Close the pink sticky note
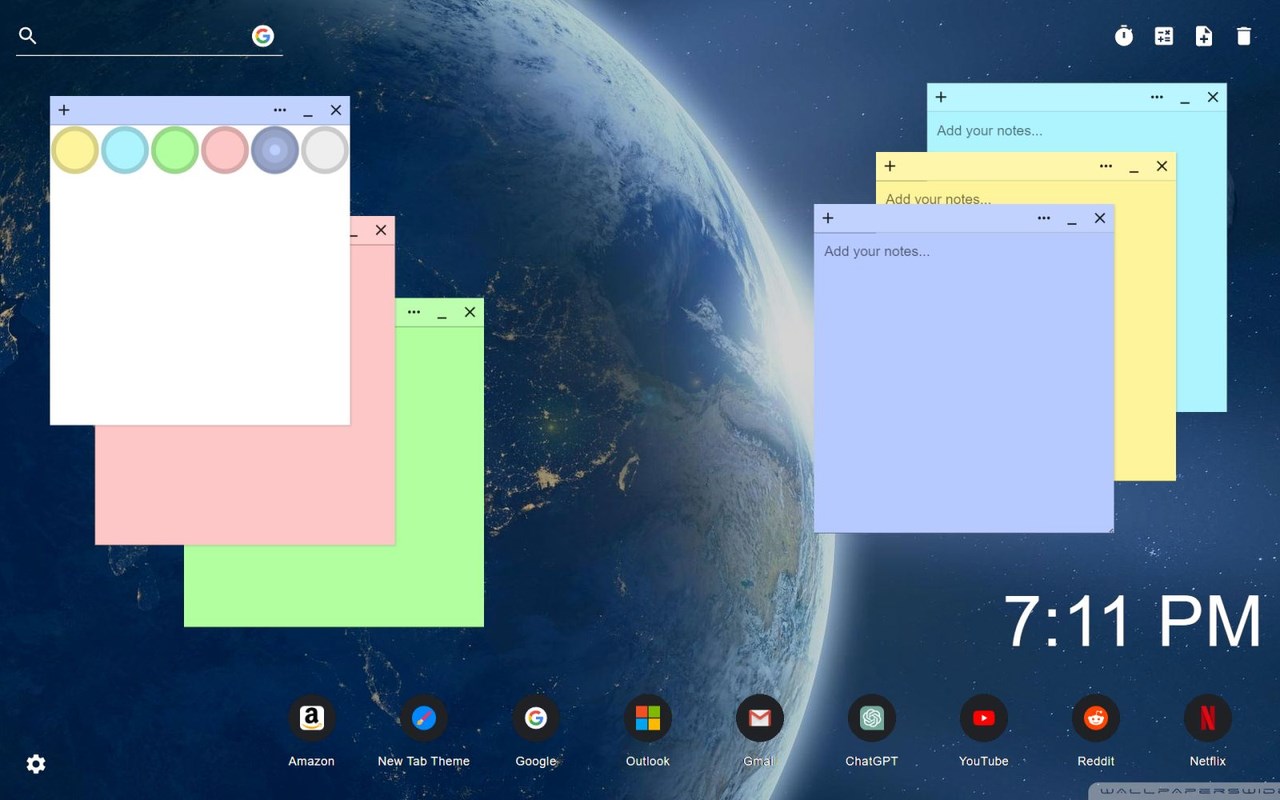 (381, 230)
